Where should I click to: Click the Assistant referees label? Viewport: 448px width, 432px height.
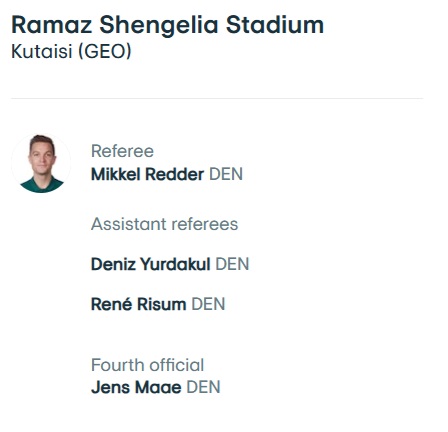165,224
